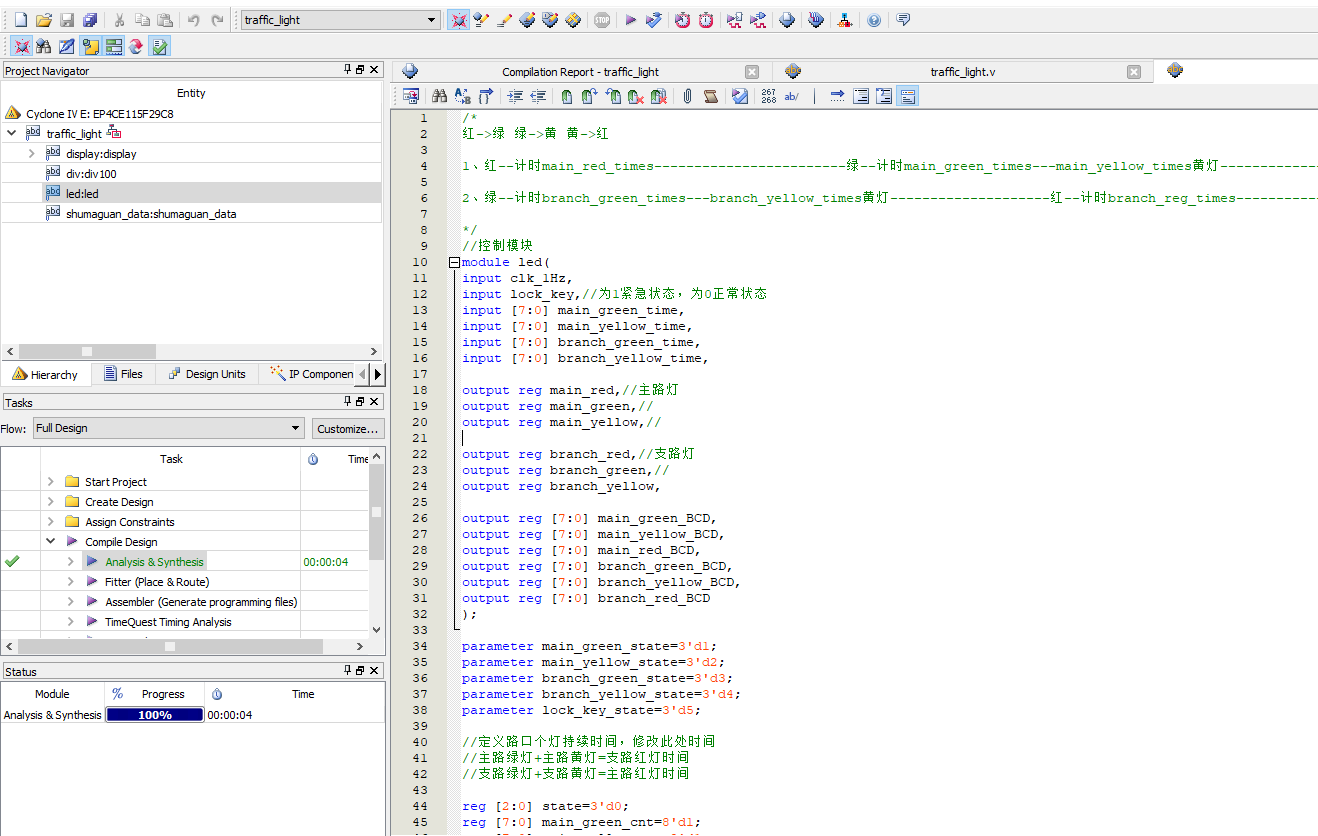Close the traffic_light.v tab
Screen dimensions: 1318x836
1133,72
